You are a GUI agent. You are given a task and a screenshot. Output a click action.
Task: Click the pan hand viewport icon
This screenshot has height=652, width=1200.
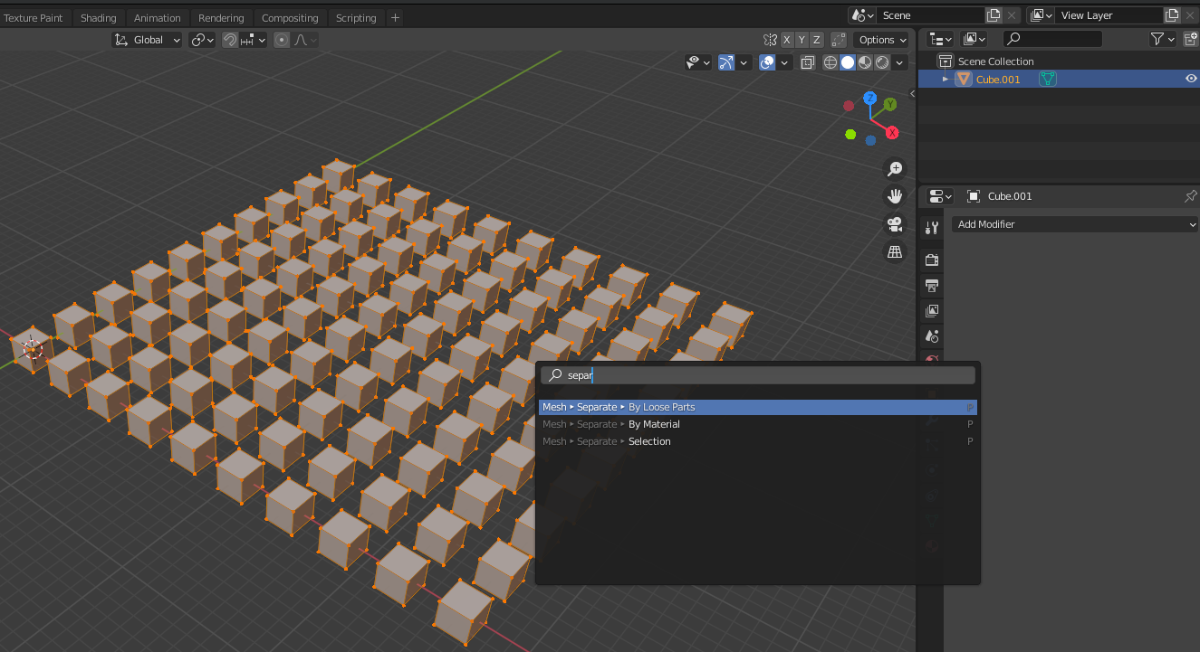[x=895, y=196]
